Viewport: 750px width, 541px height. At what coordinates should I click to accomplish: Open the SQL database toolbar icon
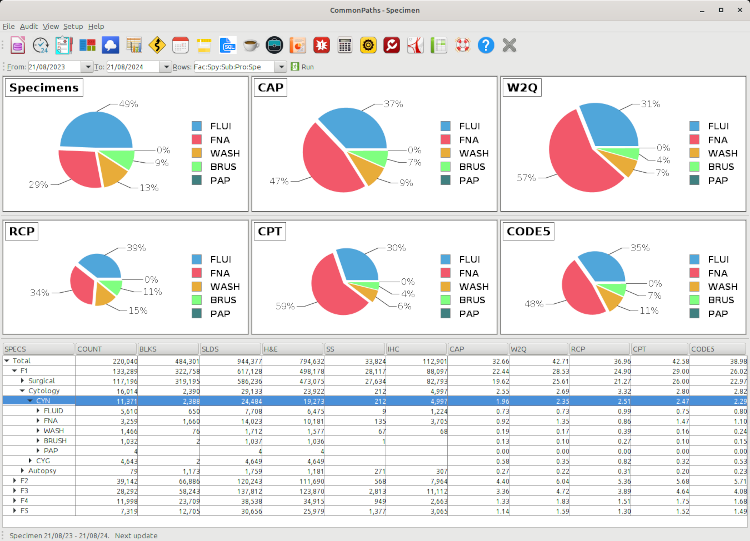click(x=227, y=45)
